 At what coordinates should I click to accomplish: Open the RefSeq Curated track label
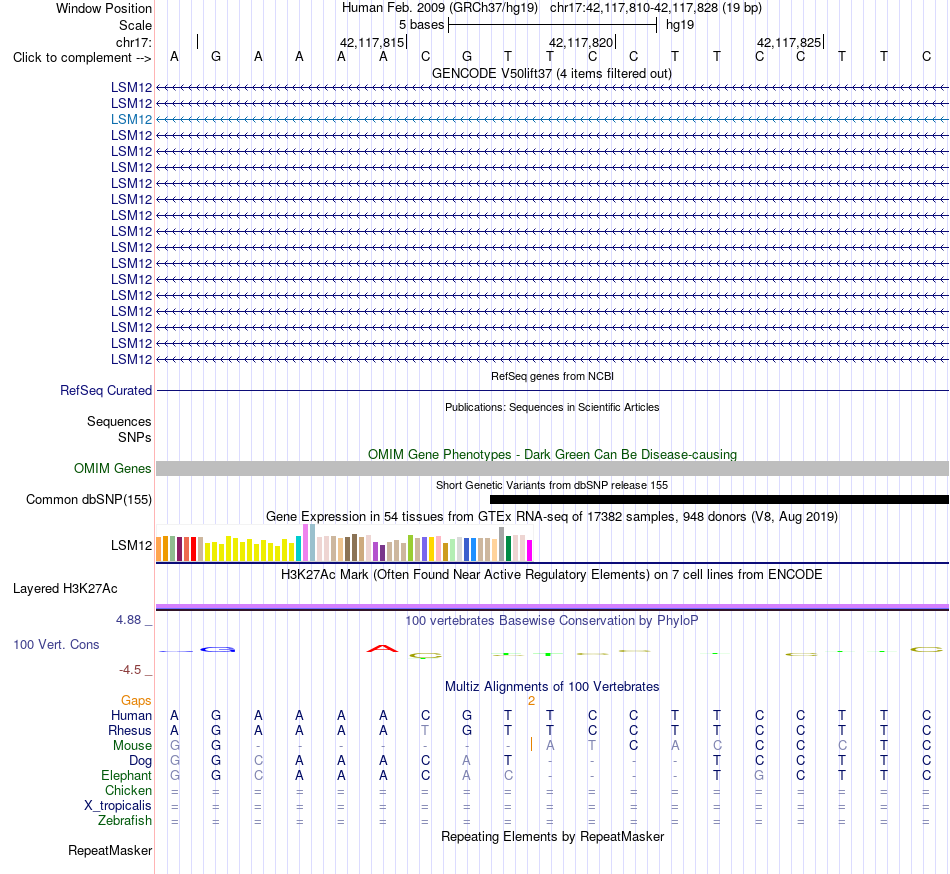pos(105,391)
